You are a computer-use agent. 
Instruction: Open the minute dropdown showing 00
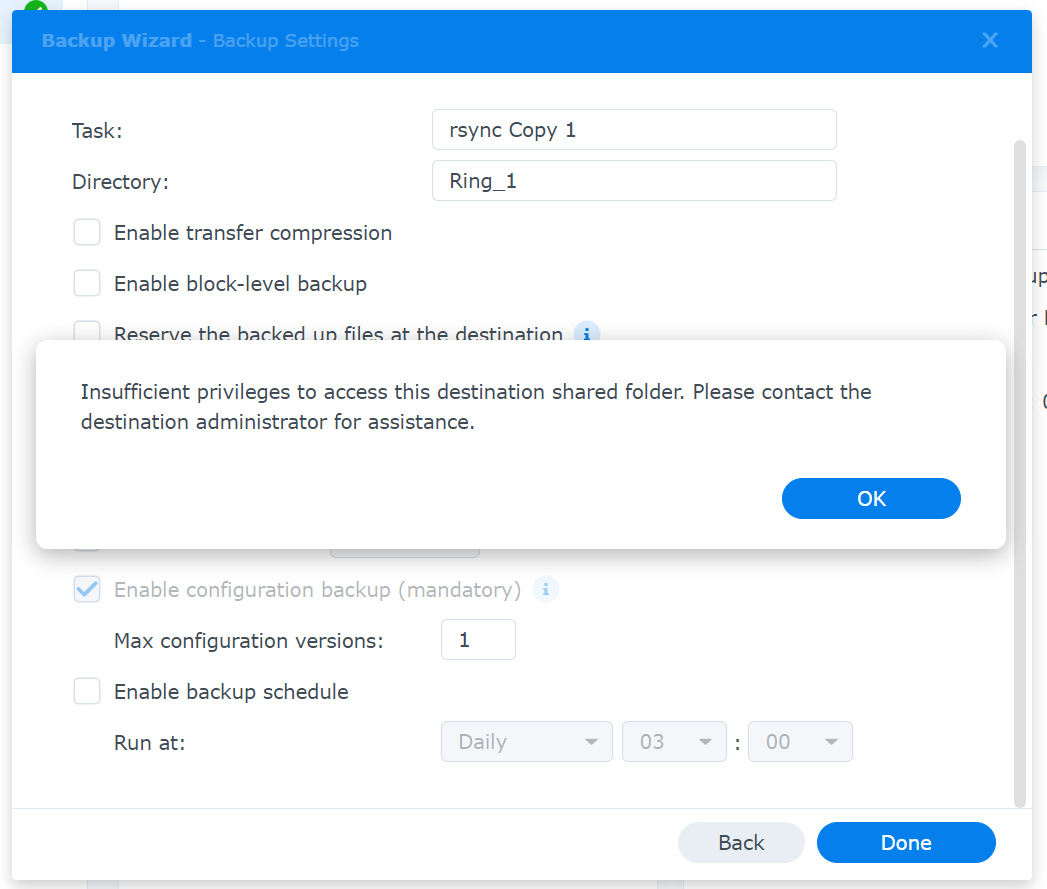[800, 741]
